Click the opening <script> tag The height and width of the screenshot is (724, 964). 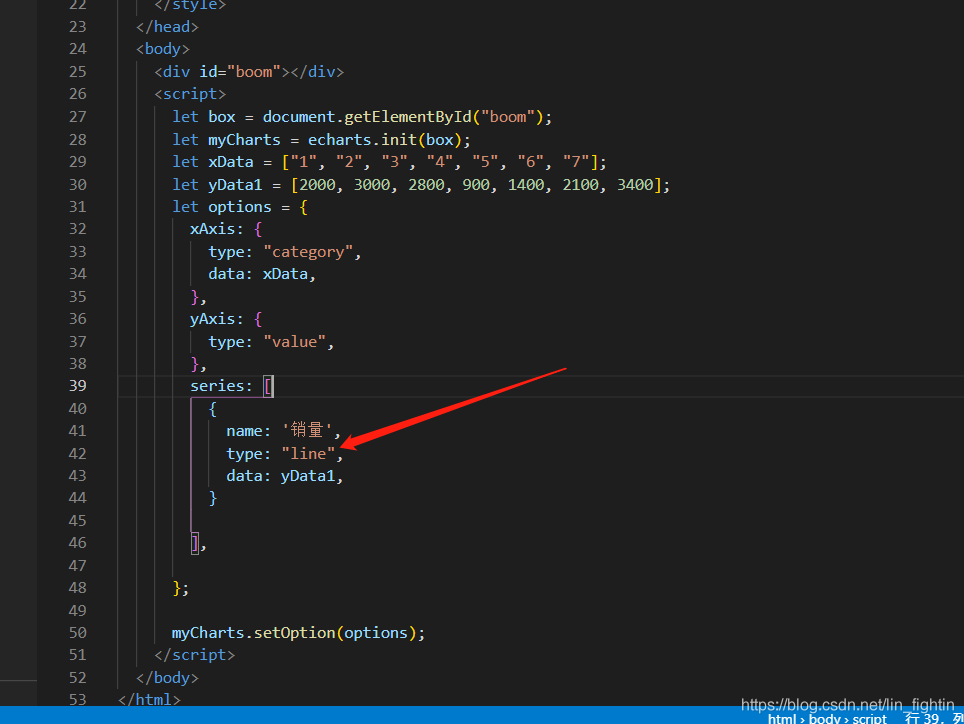click(190, 94)
